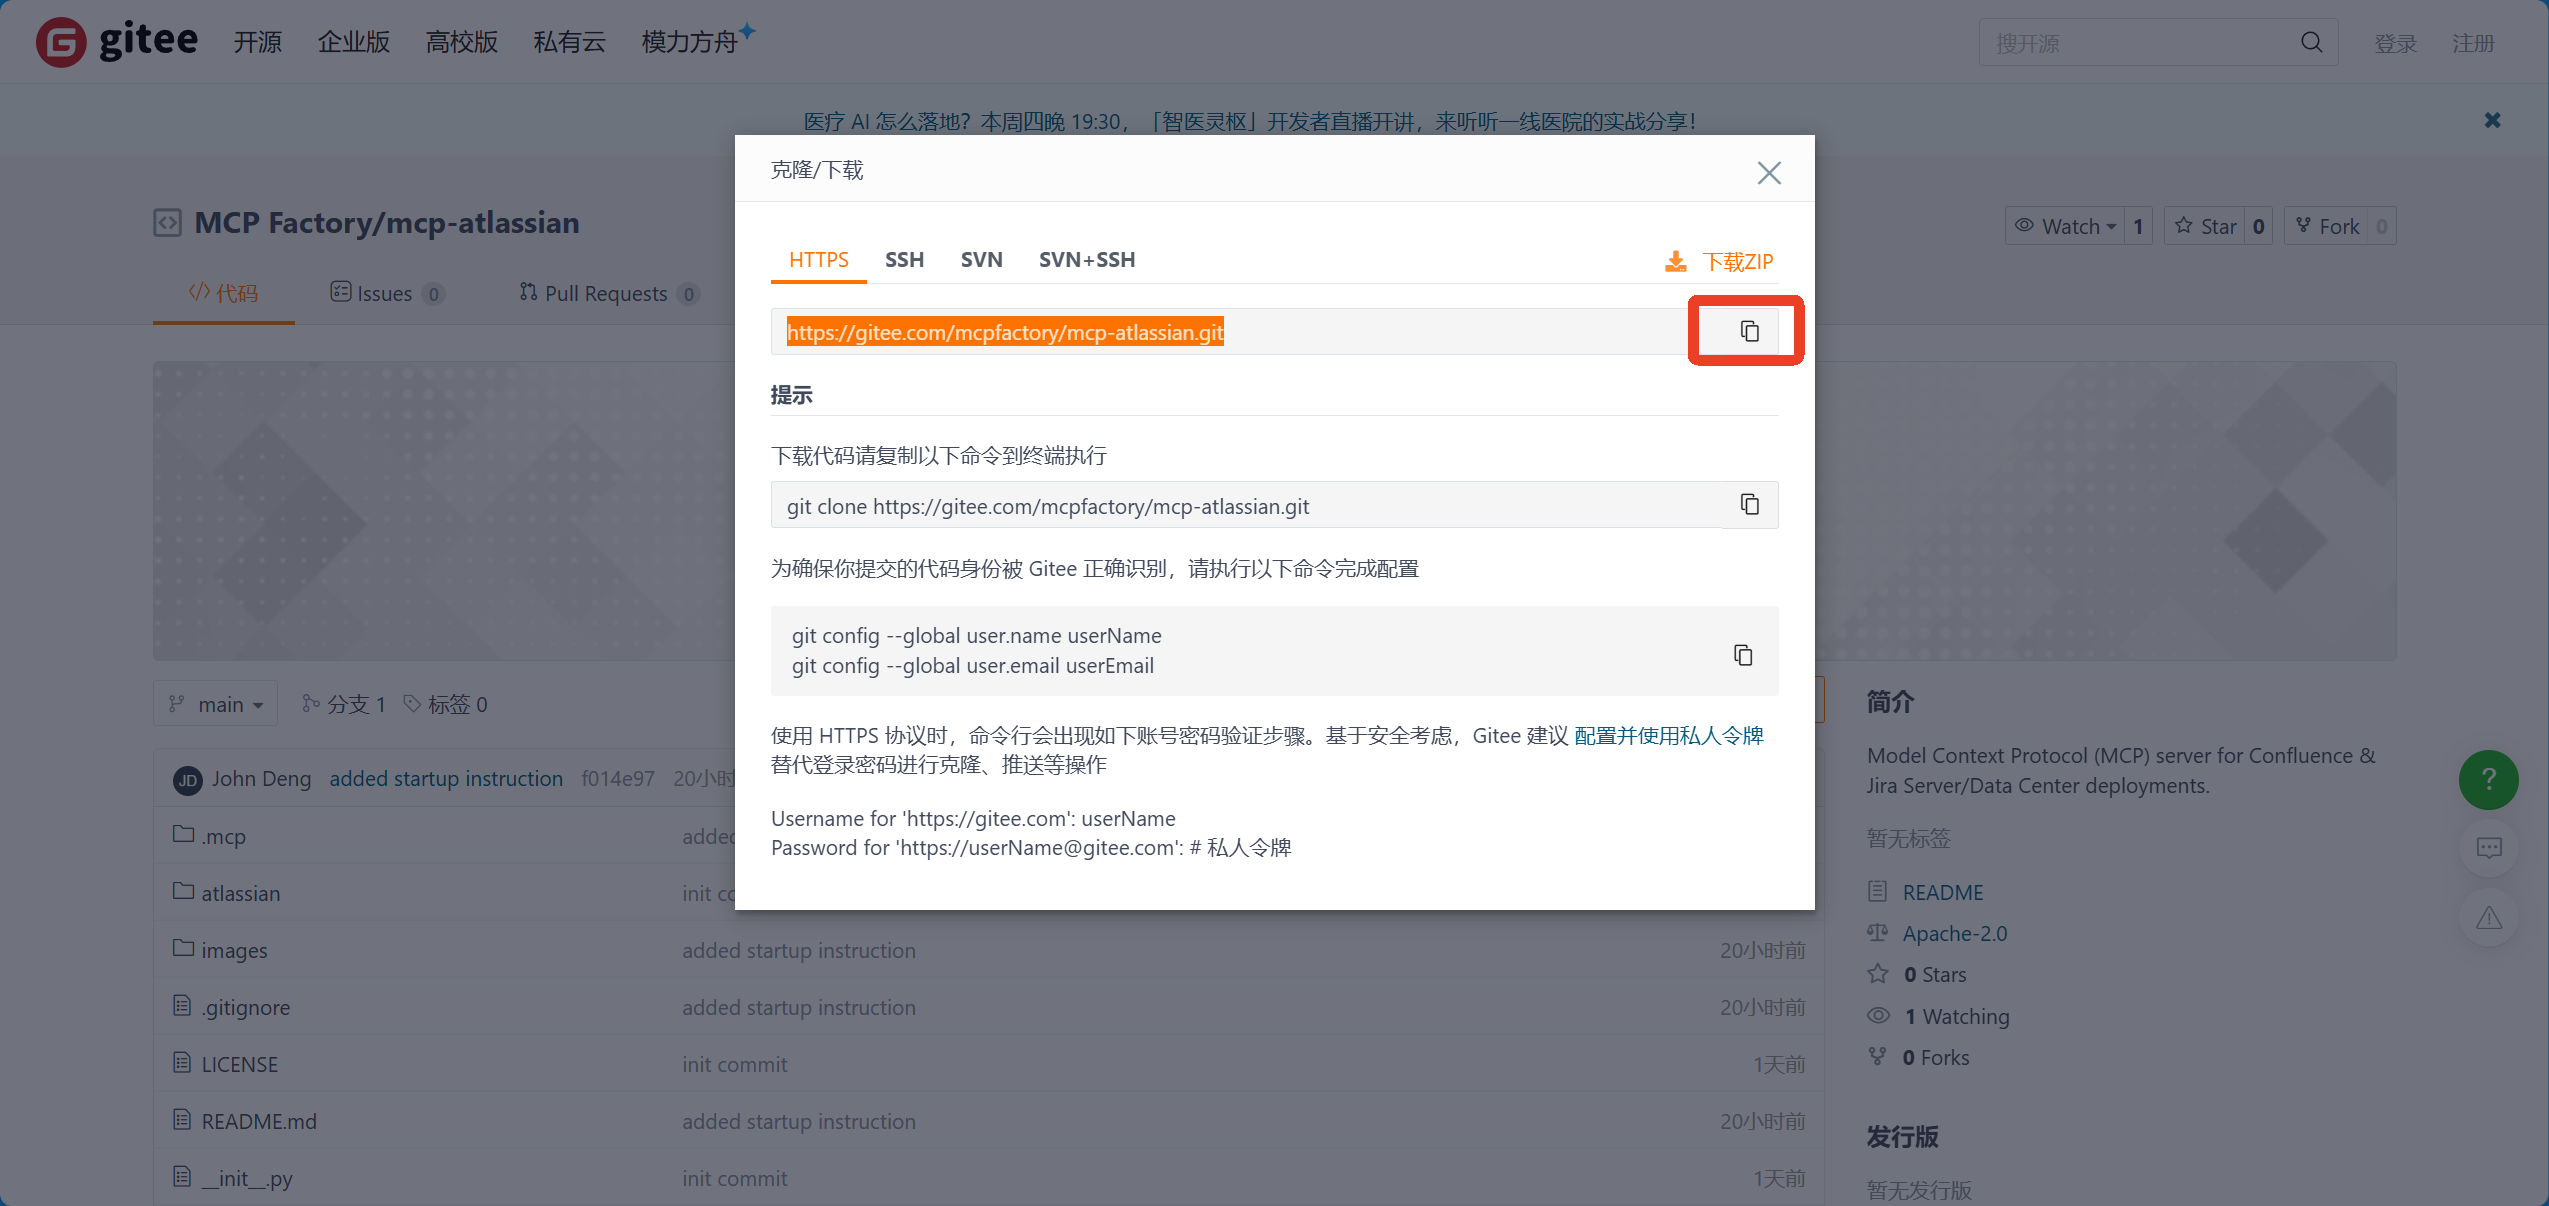
Task: Click the warning triangle report icon
Action: coord(2488,918)
